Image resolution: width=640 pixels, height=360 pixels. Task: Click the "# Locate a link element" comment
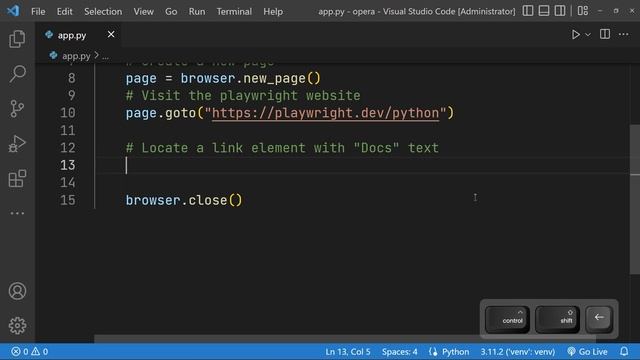click(x=282, y=148)
